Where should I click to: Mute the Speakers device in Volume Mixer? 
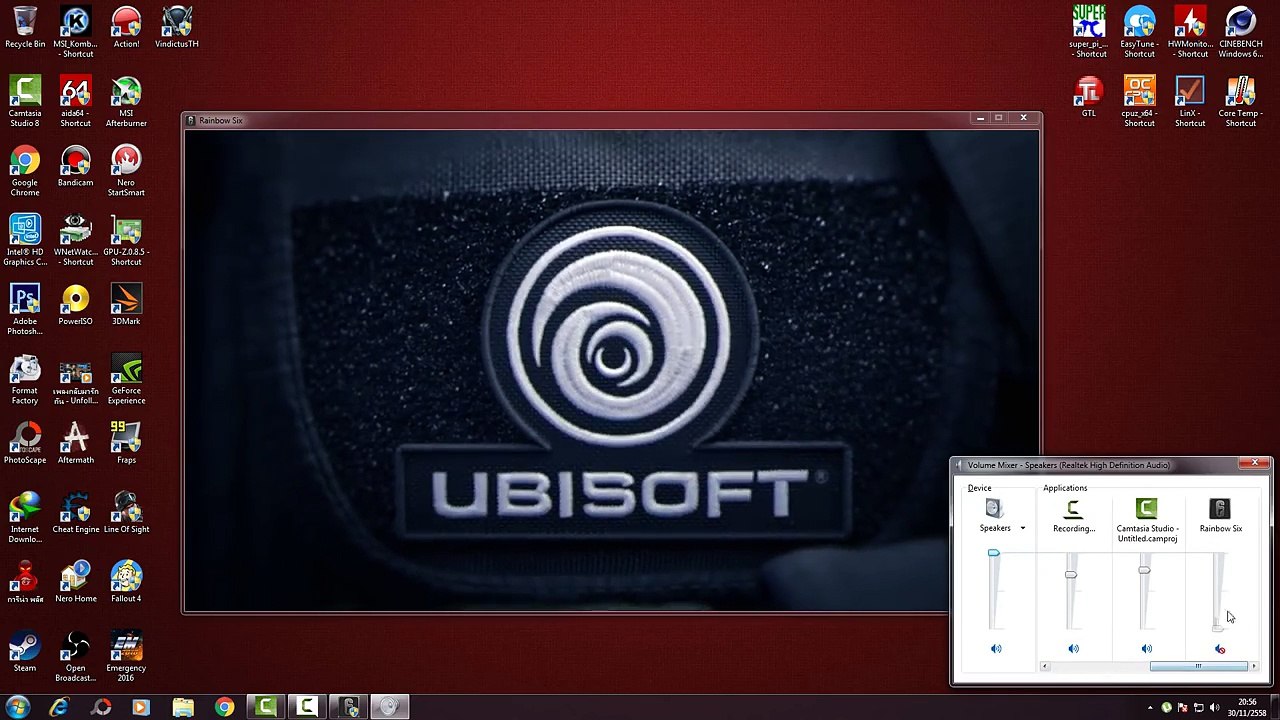pyautogui.click(x=996, y=649)
